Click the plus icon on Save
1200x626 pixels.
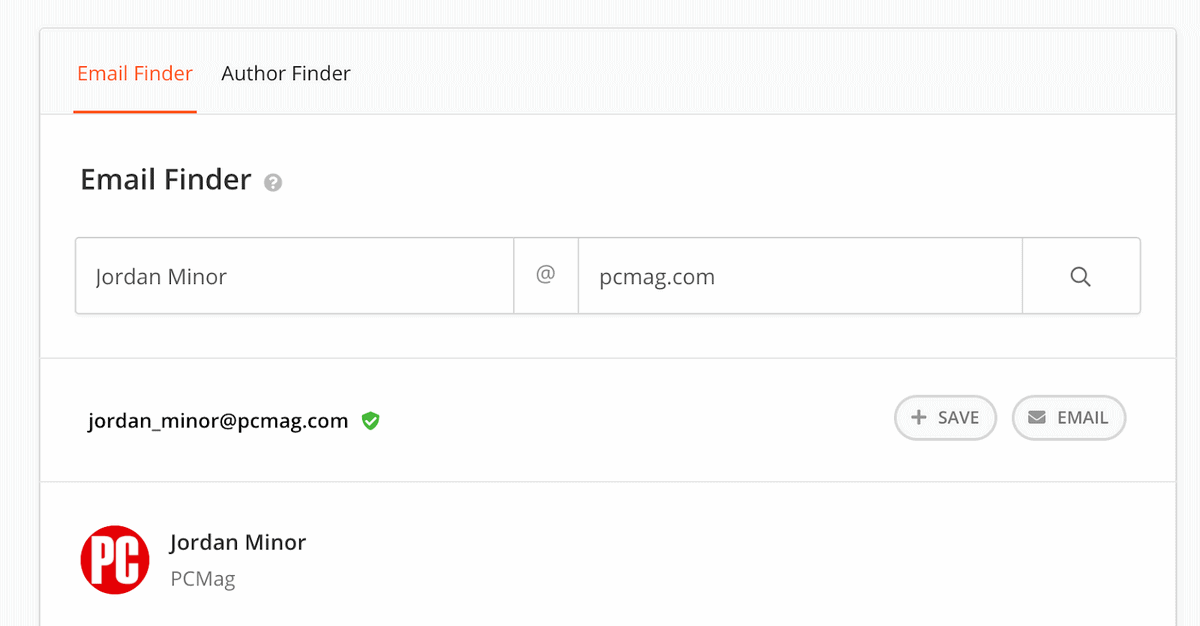point(919,418)
